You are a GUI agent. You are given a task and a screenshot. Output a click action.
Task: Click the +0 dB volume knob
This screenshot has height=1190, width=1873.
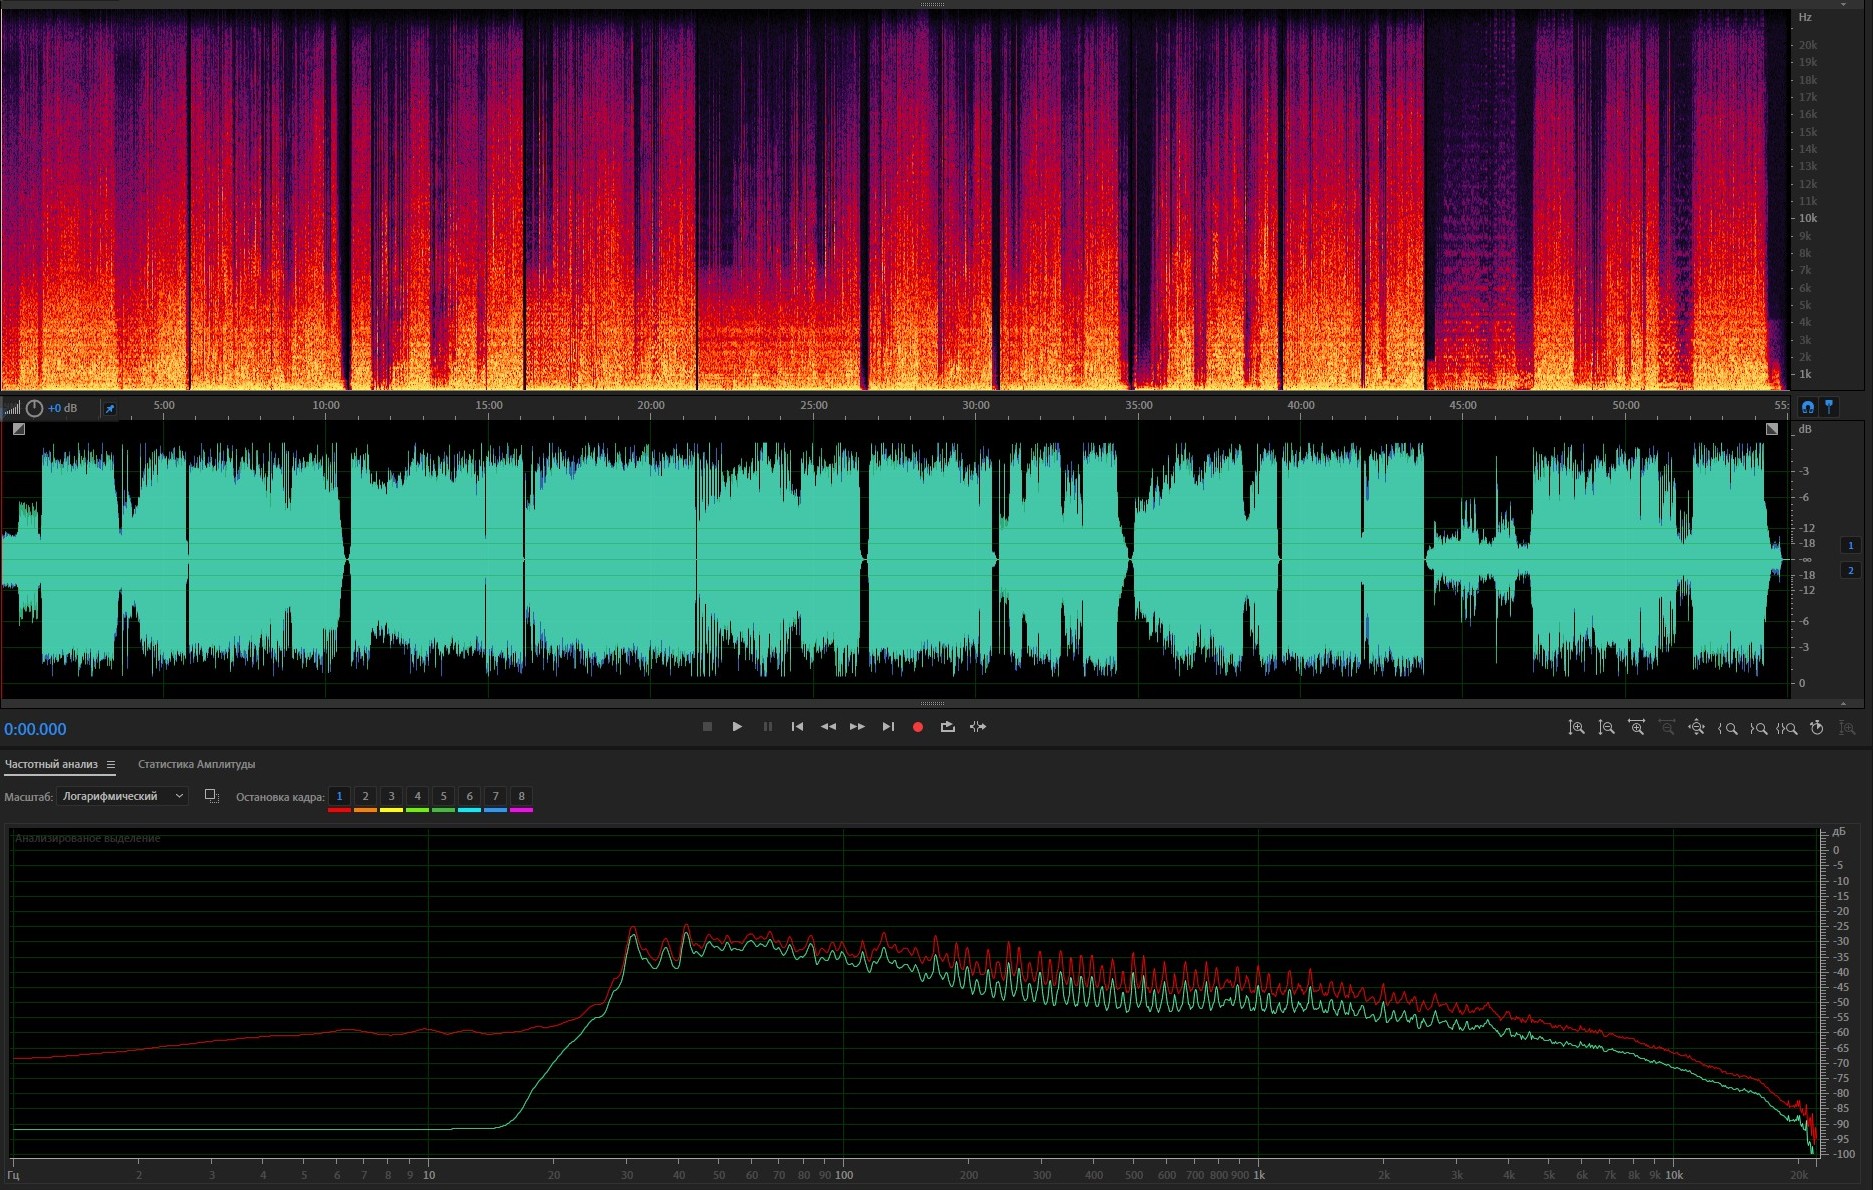pyautogui.click(x=34, y=408)
